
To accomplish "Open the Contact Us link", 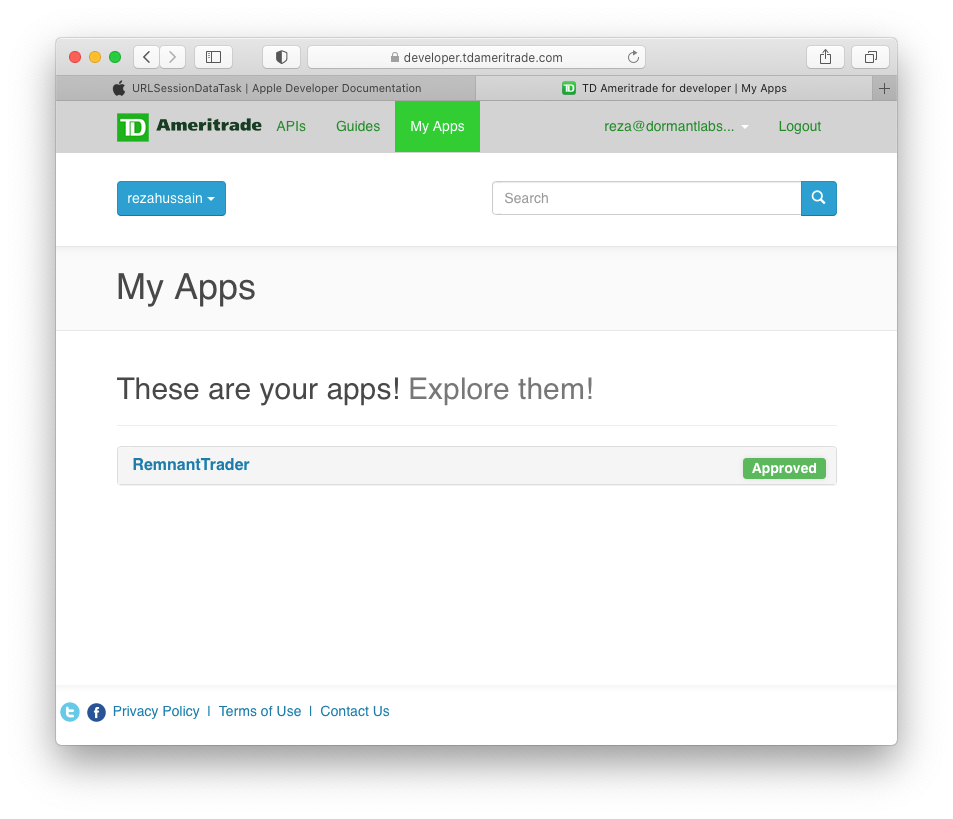I will click(355, 711).
